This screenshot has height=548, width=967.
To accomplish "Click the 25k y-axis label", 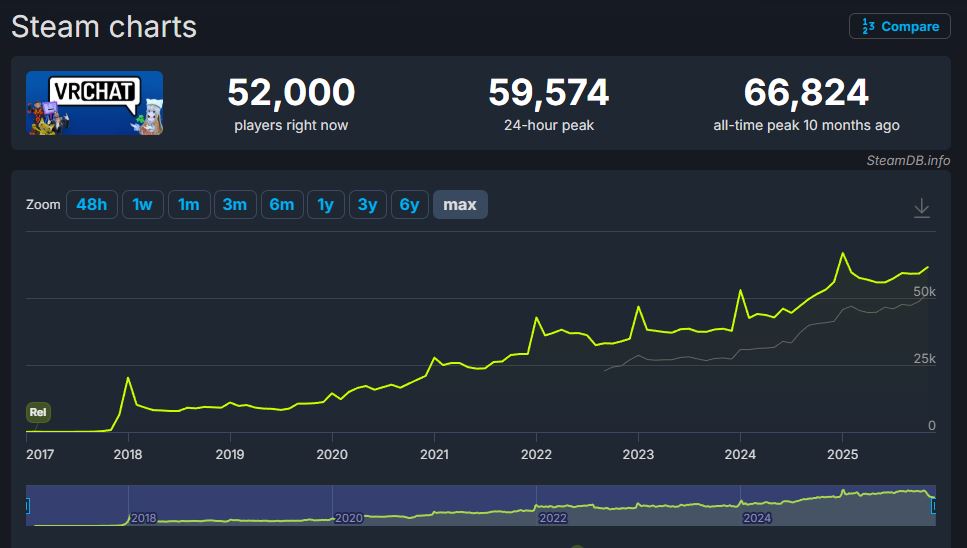I will point(924,359).
